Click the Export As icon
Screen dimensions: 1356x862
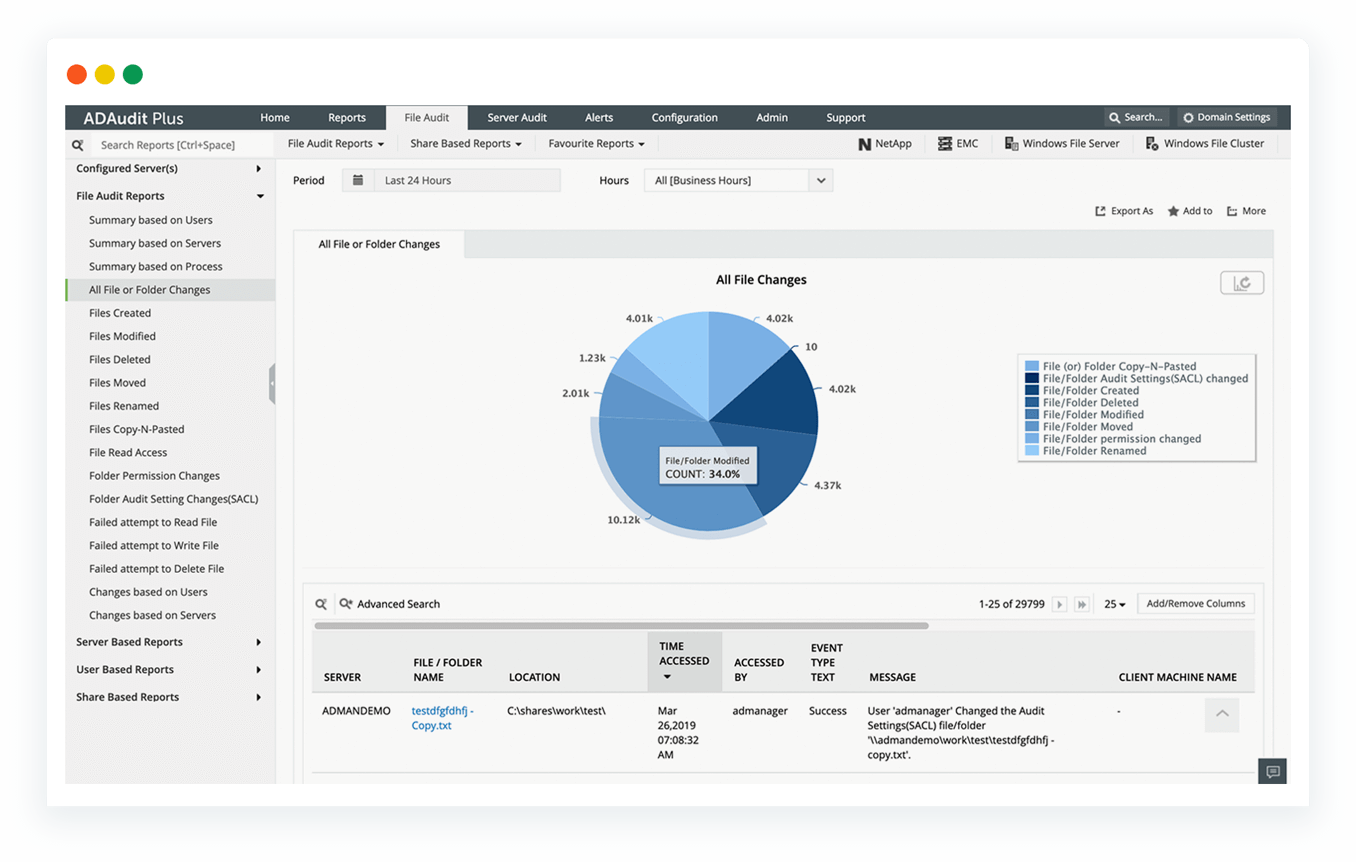1103,211
